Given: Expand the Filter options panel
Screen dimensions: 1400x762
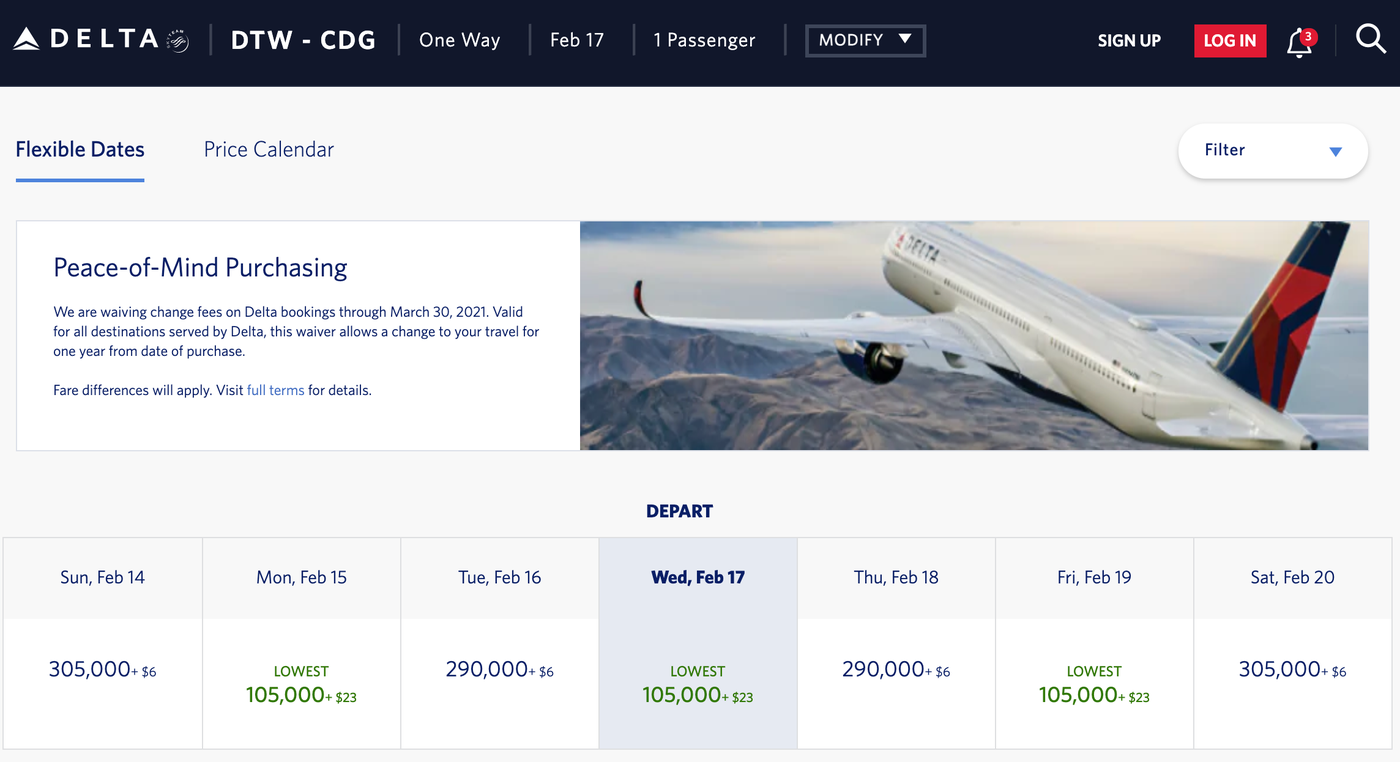Looking at the screenshot, I should point(1272,150).
